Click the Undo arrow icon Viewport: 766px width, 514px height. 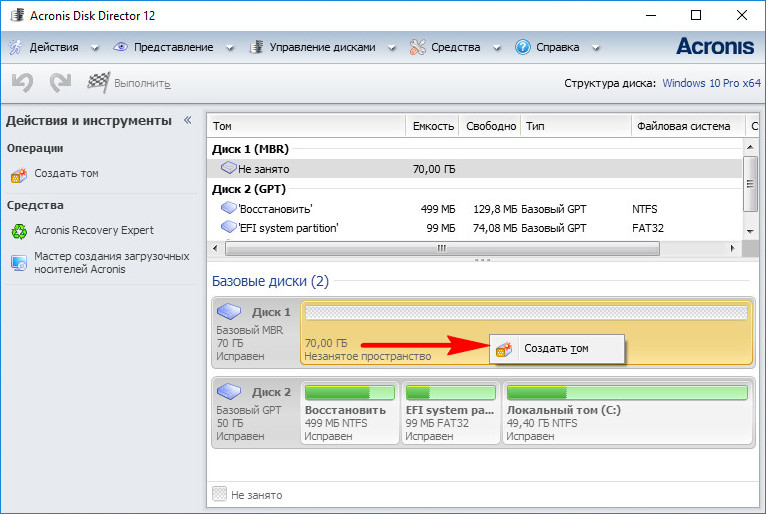(x=22, y=83)
